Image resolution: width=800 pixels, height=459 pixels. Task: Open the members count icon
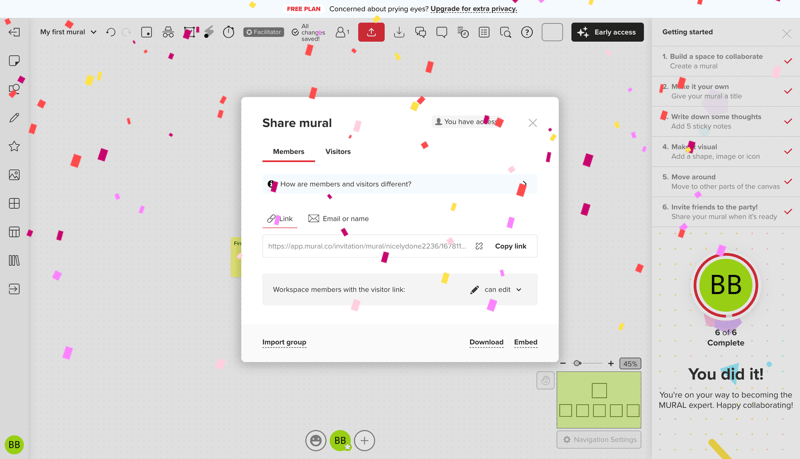point(342,32)
